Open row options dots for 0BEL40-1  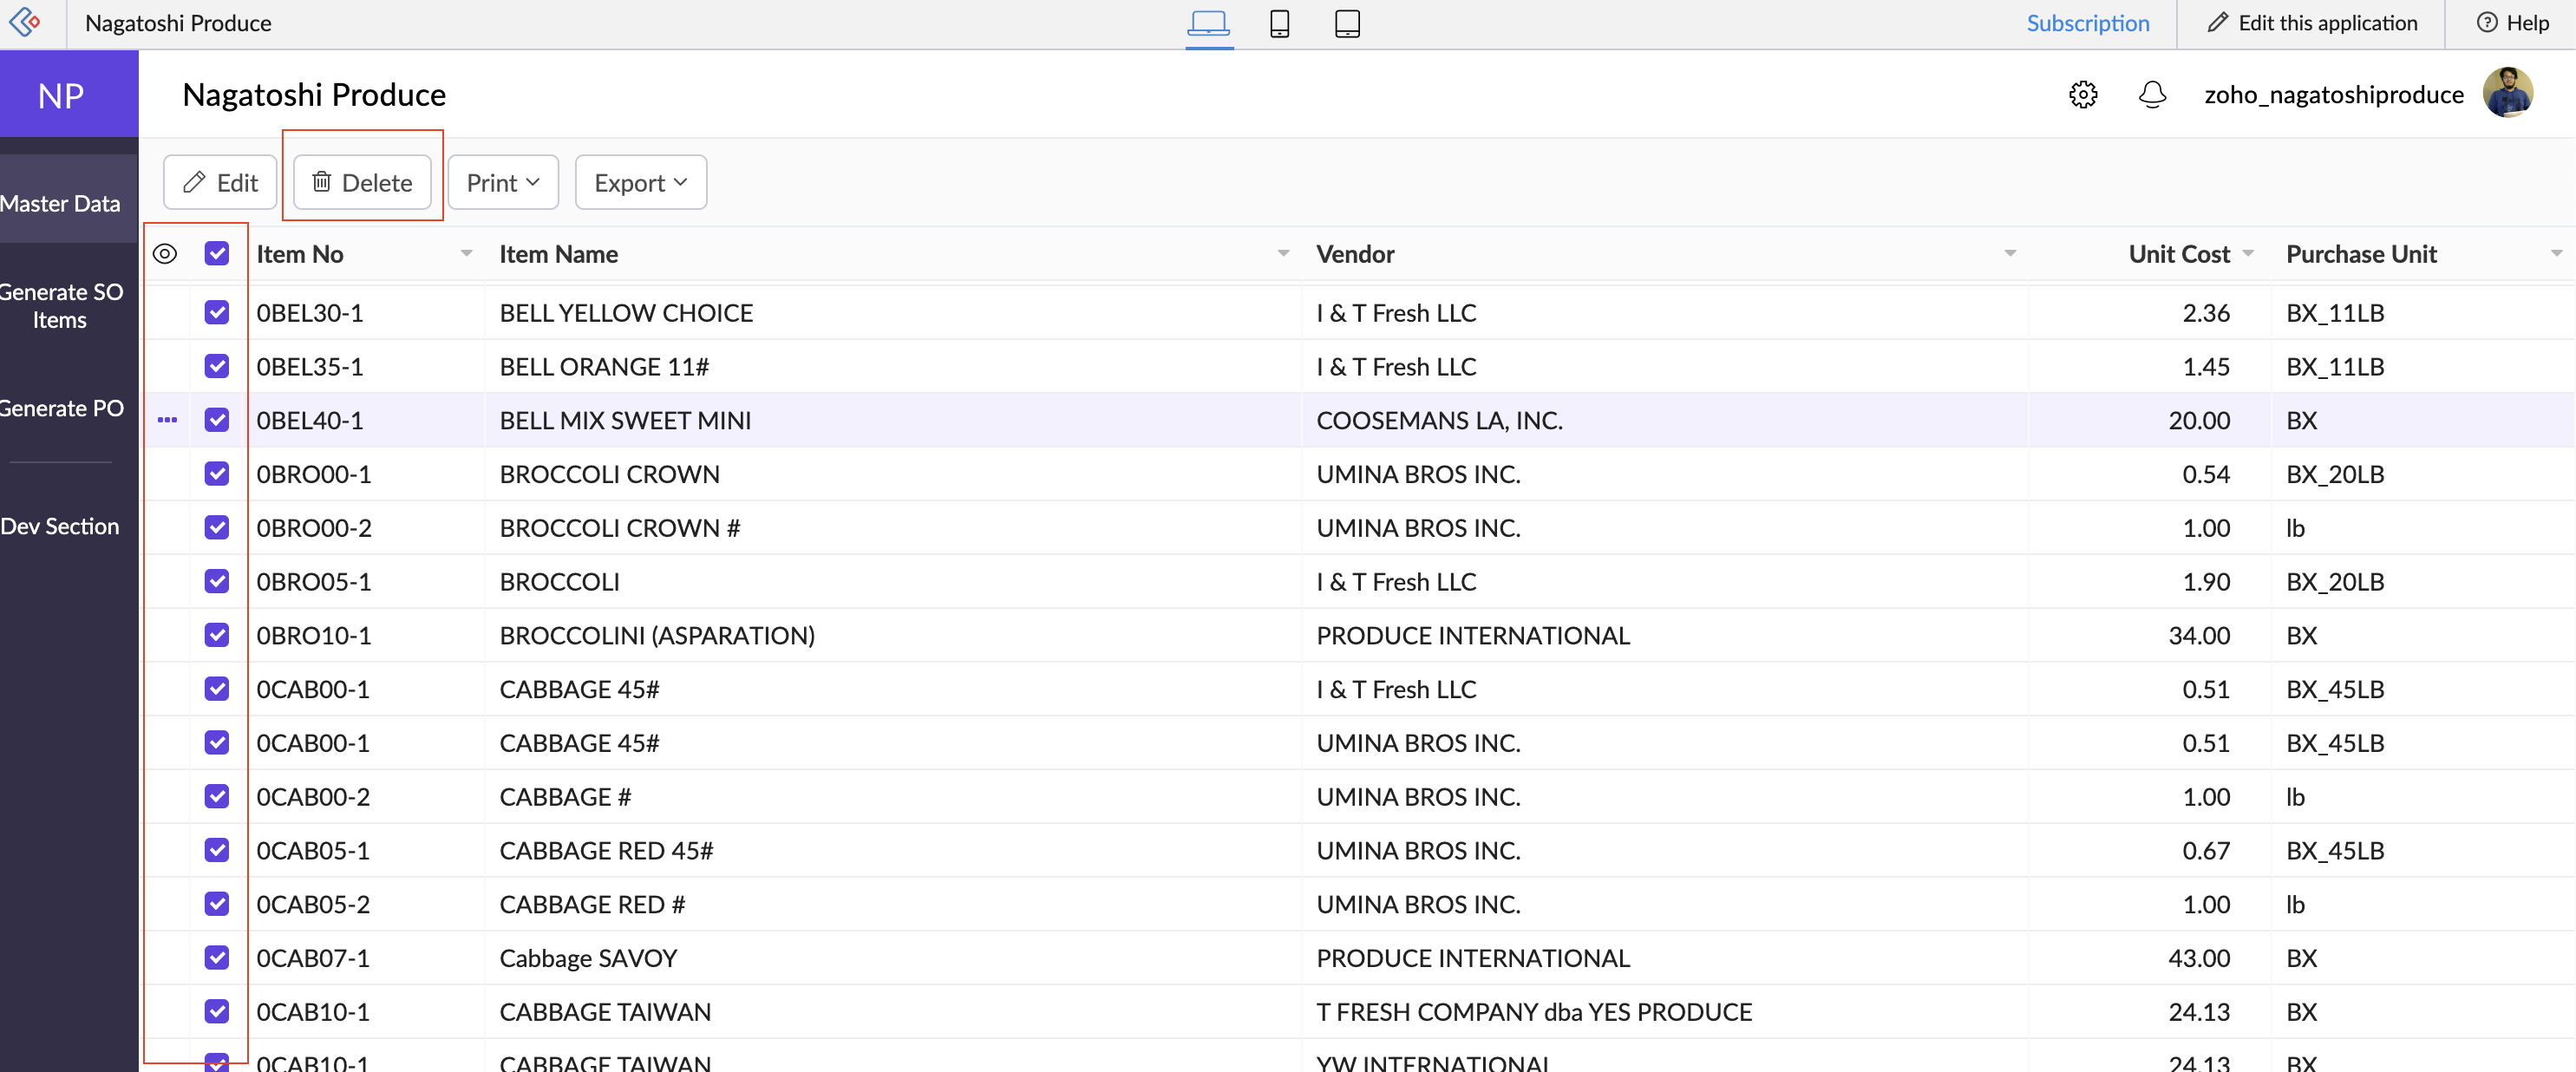tap(167, 420)
